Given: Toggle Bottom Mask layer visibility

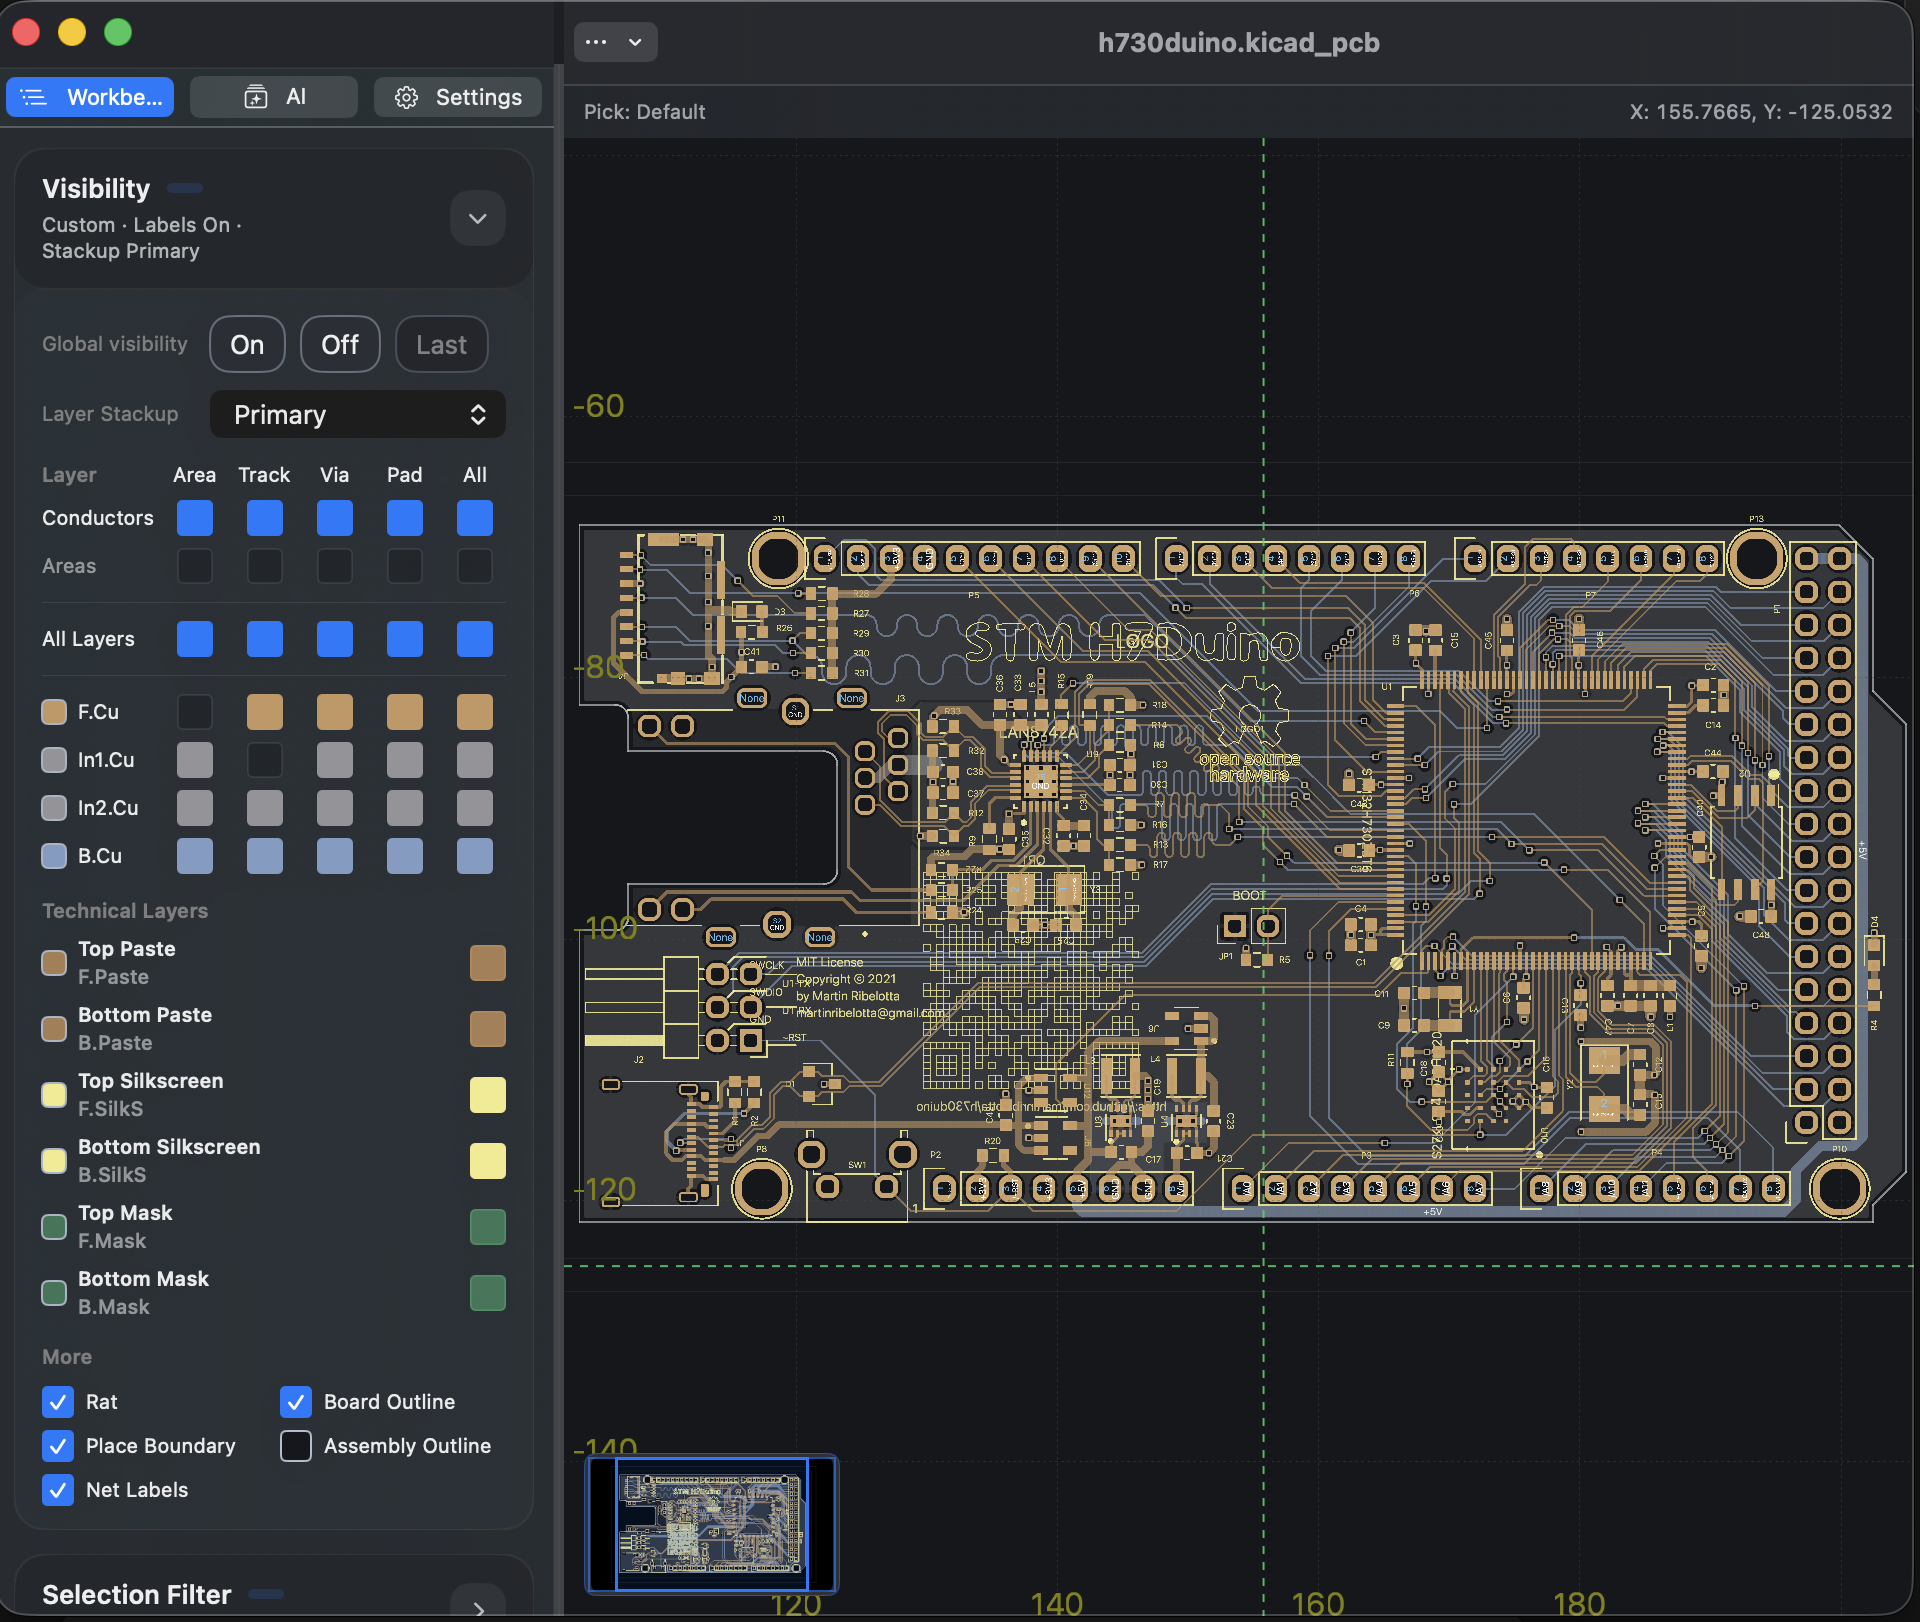Looking at the screenshot, I should (488, 1293).
